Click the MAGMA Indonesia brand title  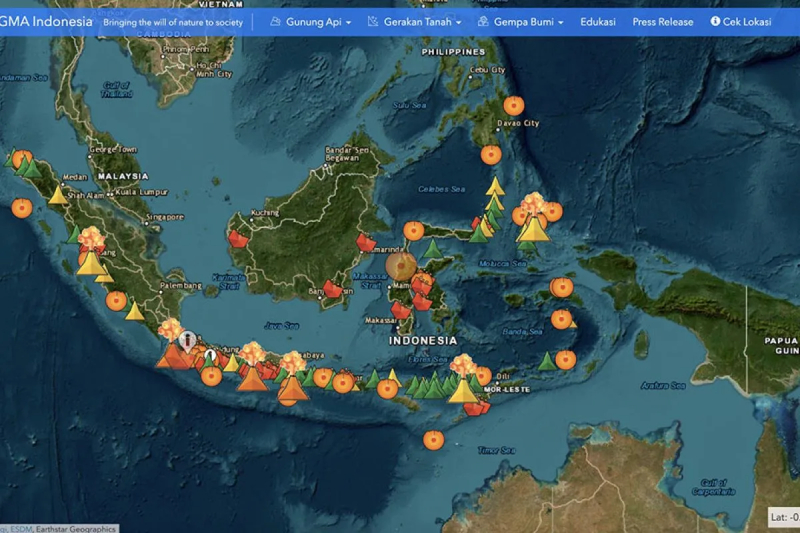pos(47,21)
